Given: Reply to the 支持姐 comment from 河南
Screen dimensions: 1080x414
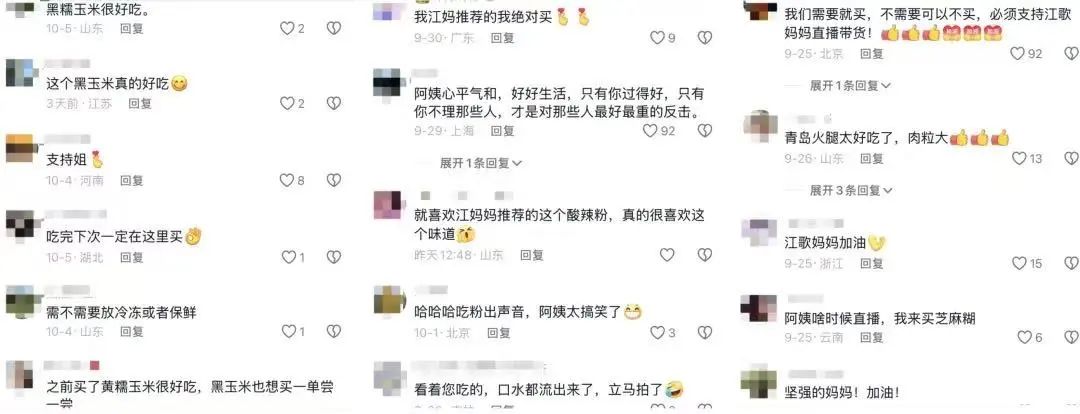Looking at the screenshot, I should pyautogui.click(x=132, y=180).
